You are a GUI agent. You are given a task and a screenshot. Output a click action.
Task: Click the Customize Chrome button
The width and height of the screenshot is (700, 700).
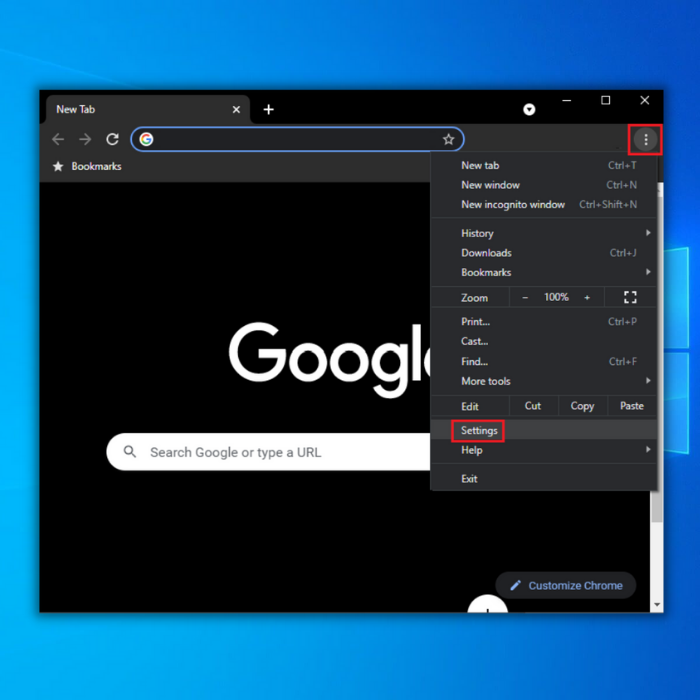tap(566, 585)
